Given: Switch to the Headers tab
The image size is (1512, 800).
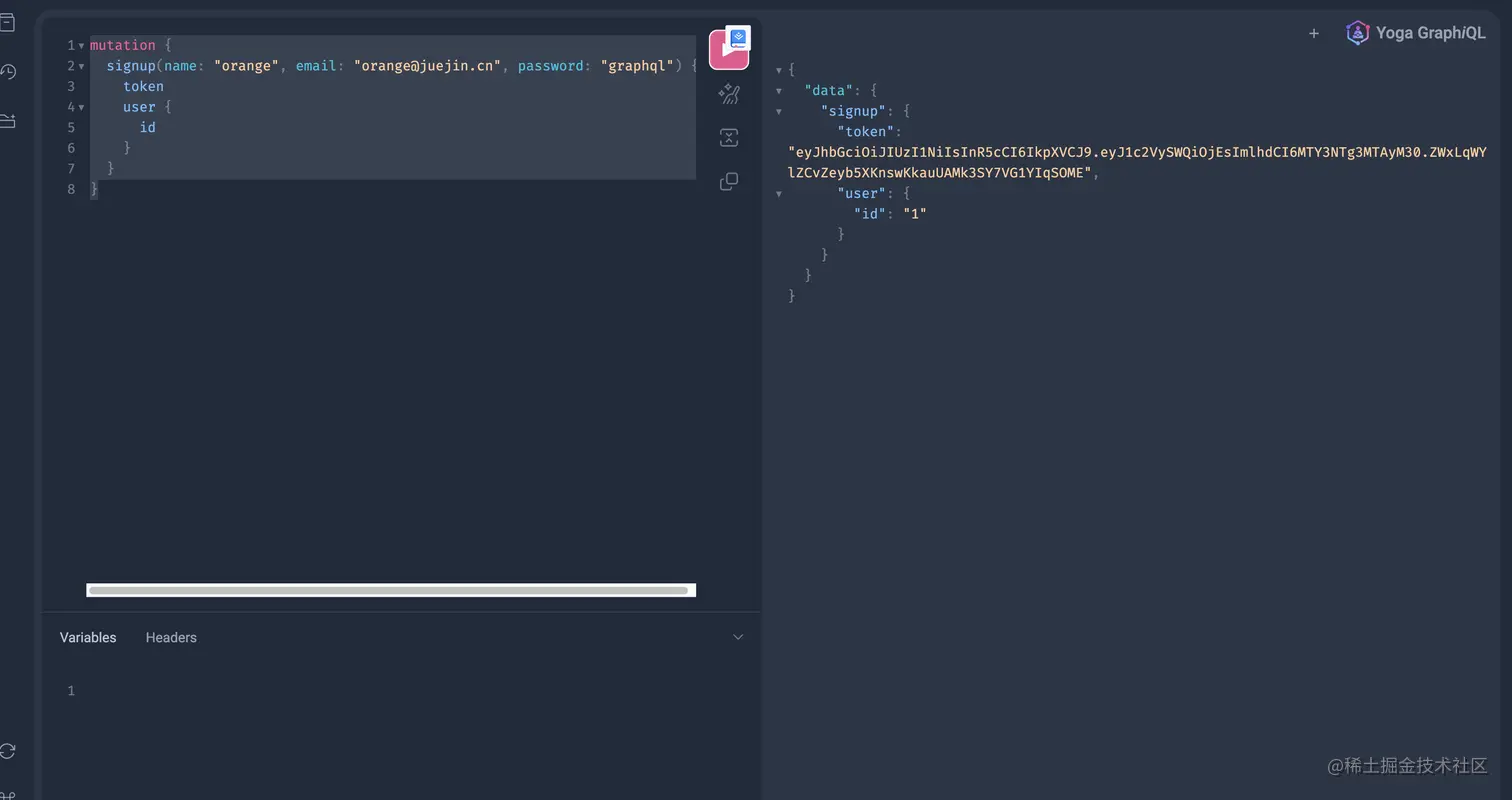Looking at the screenshot, I should tap(171, 637).
